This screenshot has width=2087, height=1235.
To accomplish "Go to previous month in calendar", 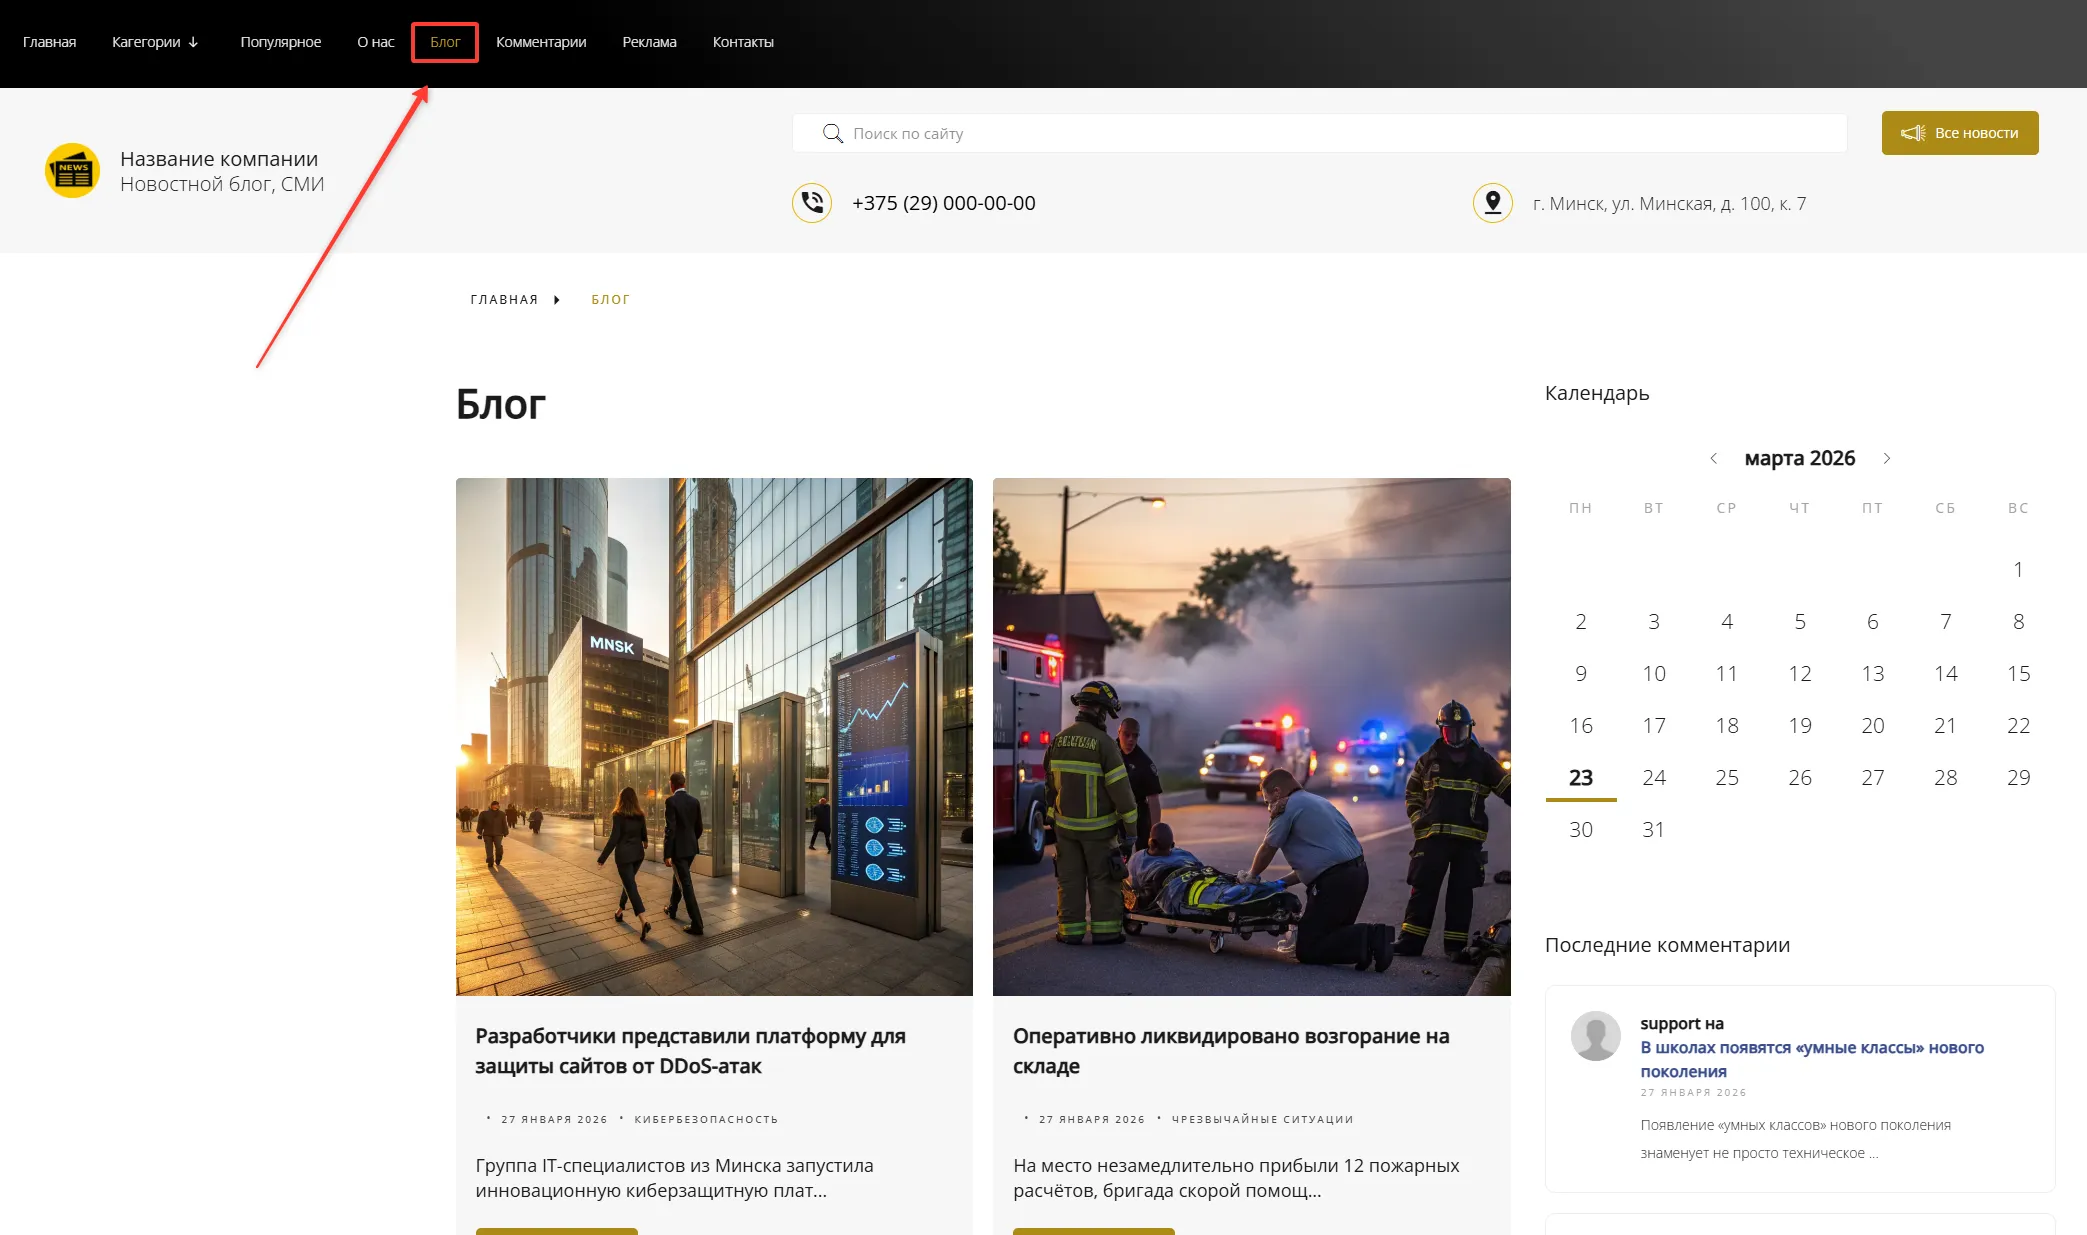I will (x=1713, y=458).
